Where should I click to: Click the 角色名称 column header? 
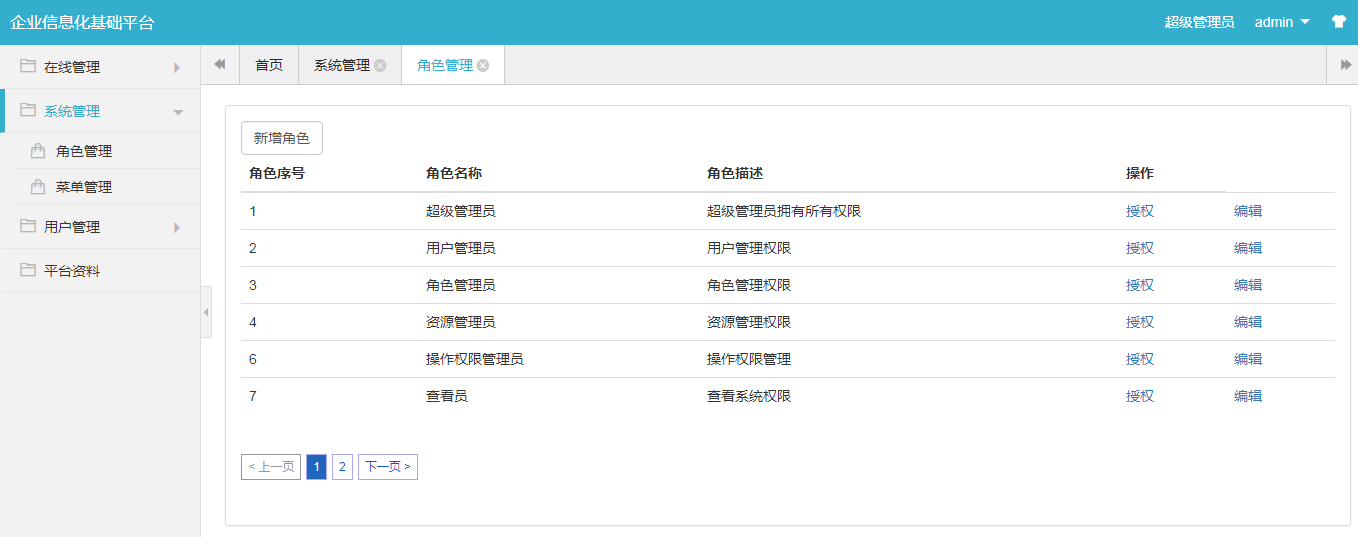(x=454, y=173)
